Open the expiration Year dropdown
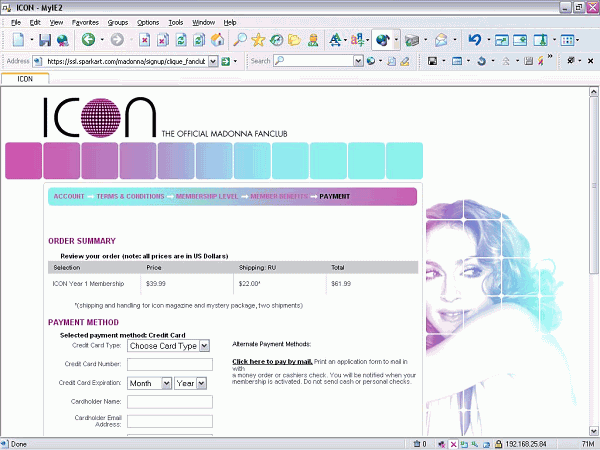 click(x=191, y=383)
